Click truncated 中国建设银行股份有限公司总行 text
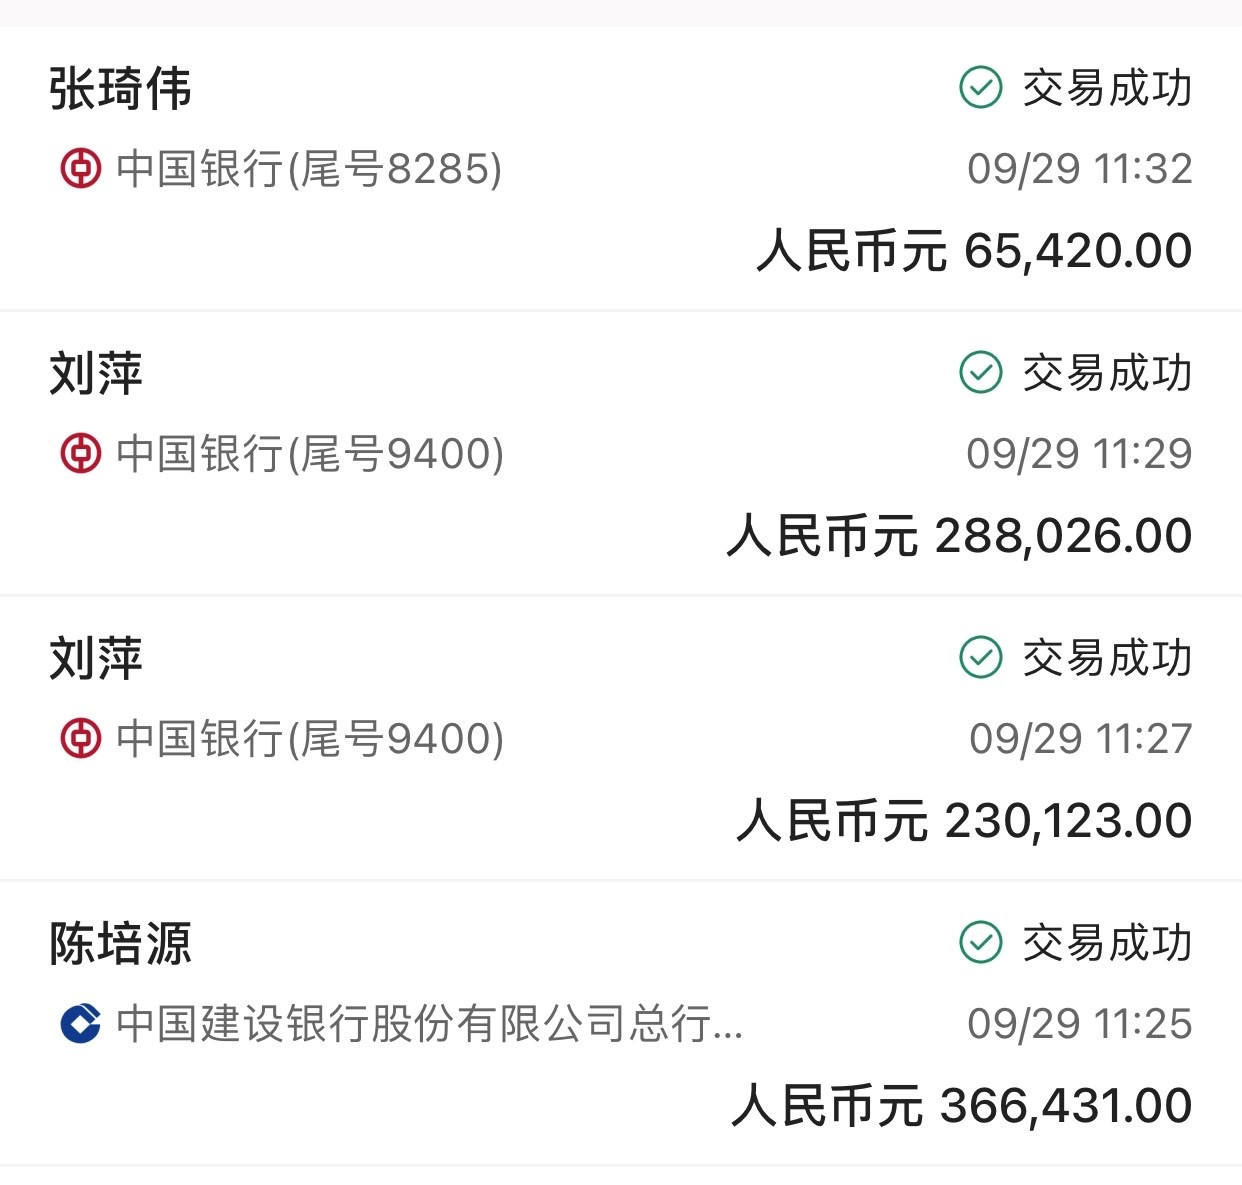Image resolution: width=1242 pixels, height=1185 pixels. pyautogui.click(x=430, y=1023)
